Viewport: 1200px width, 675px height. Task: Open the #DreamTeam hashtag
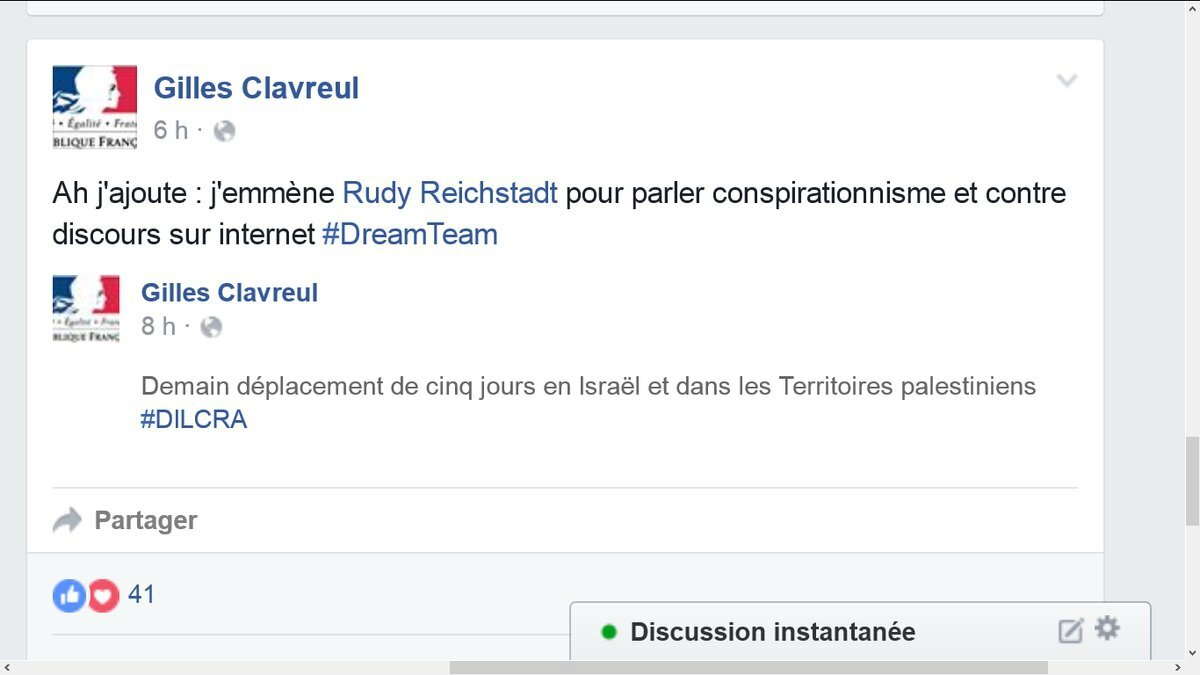(410, 234)
